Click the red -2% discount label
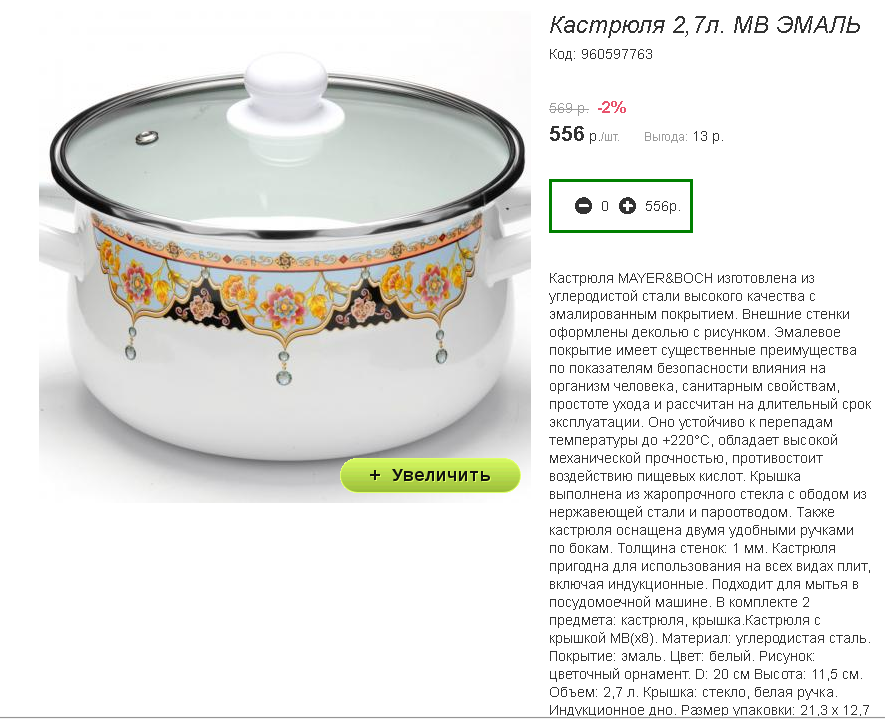Image resolution: width=885 pixels, height=719 pixels. (x=612, y=107)
